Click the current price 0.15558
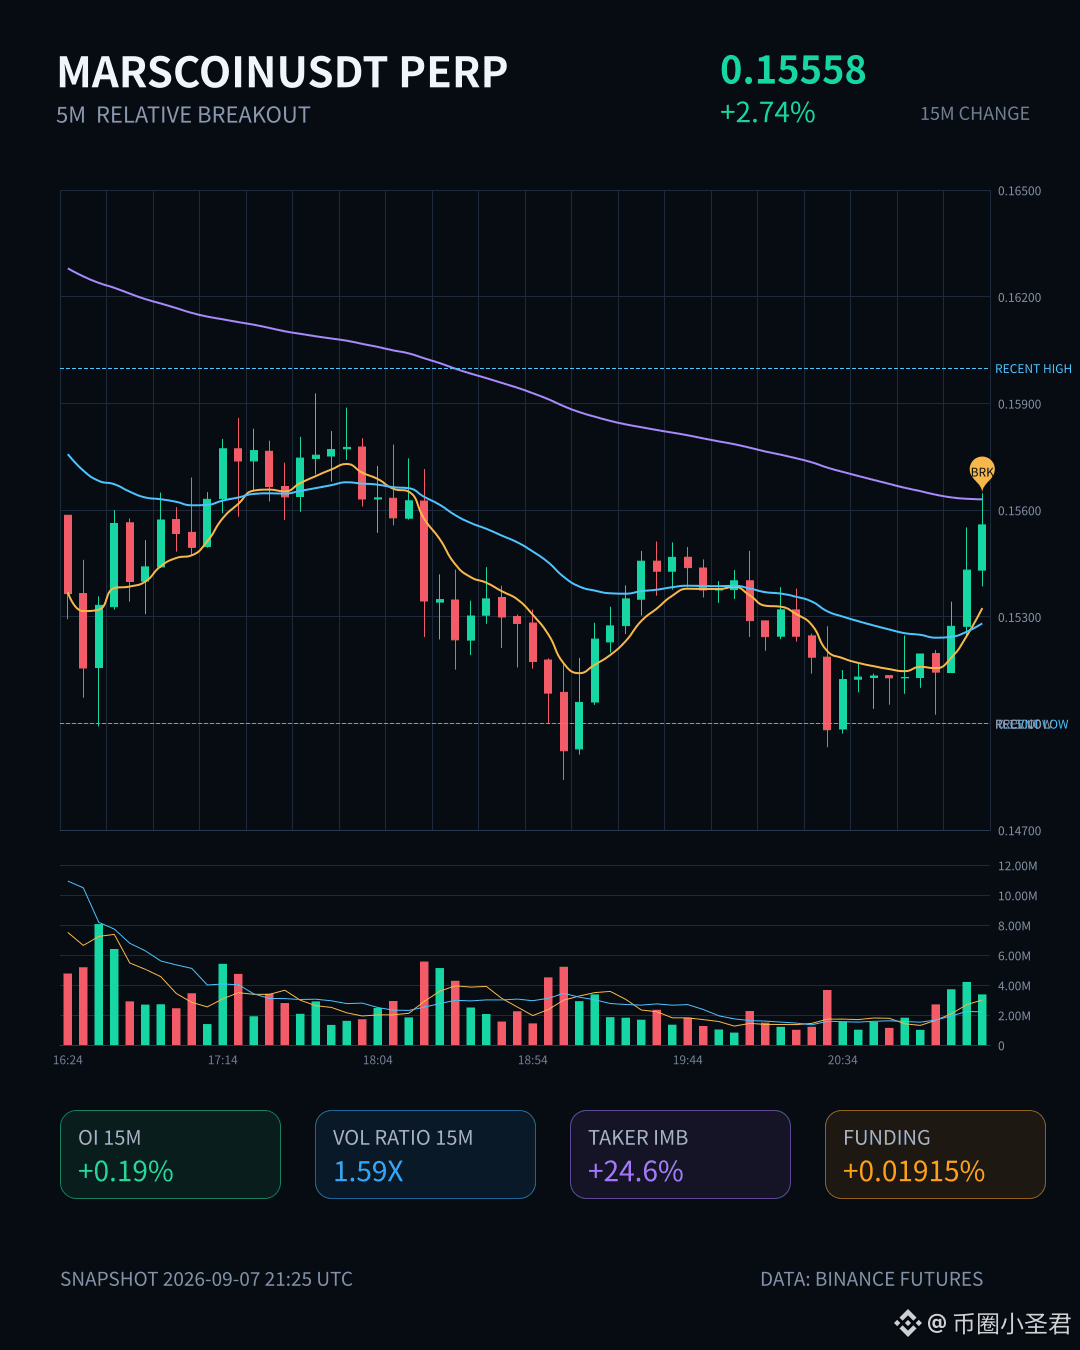This screenshot has height=1350, width=1080. (793, 70)
